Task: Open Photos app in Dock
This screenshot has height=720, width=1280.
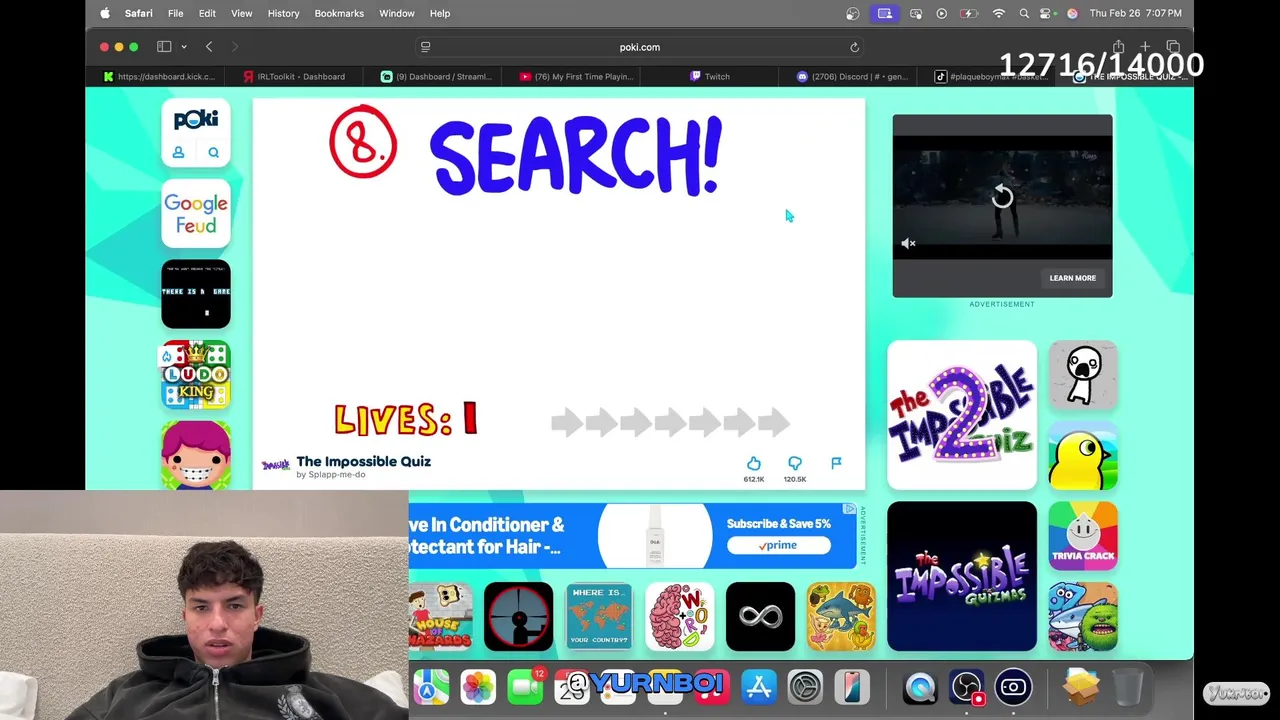Action: (478, 687)
